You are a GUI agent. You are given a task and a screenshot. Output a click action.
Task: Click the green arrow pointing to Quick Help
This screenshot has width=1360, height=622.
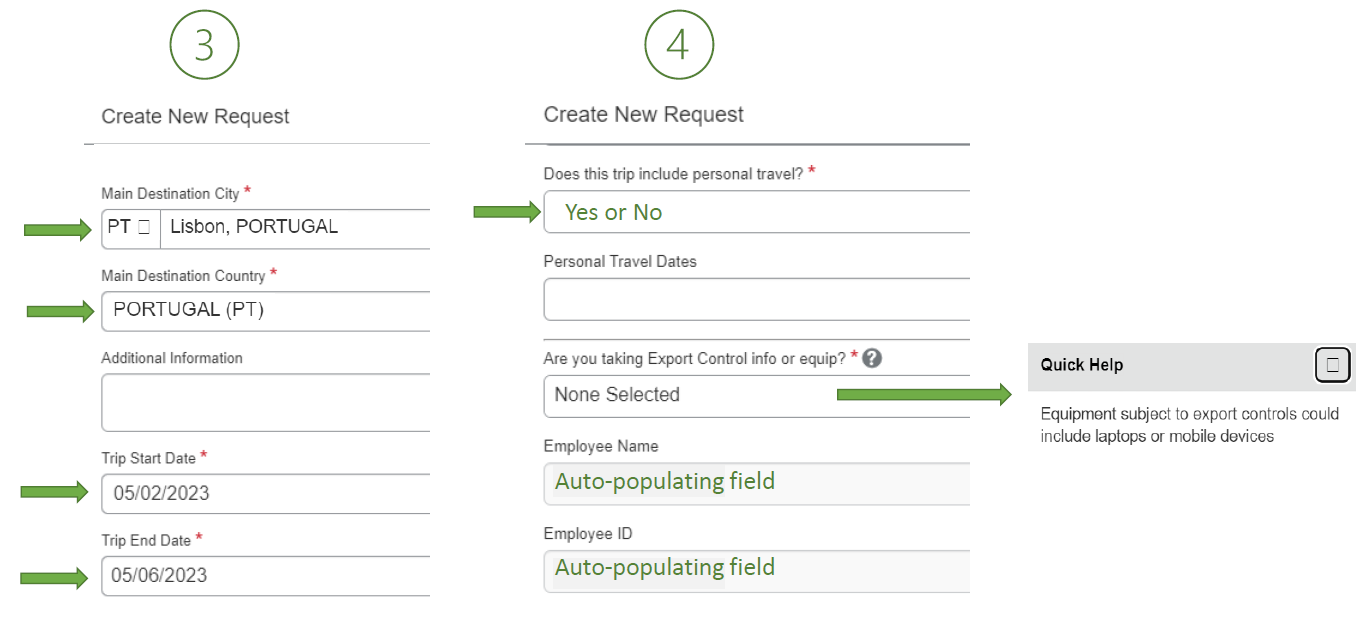click(924, 395)
